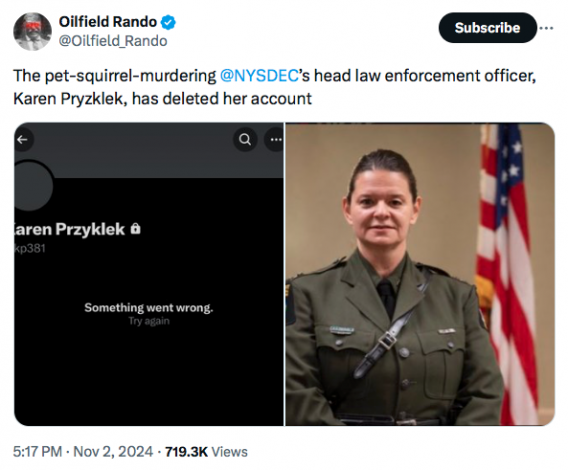
Task: Click the 719.3K Views count
Action: coord(206,452)
